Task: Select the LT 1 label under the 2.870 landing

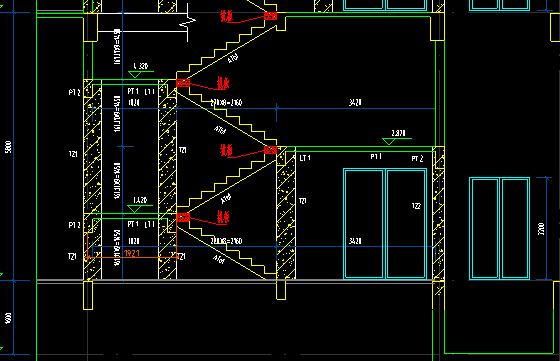Action: point(305,158)
